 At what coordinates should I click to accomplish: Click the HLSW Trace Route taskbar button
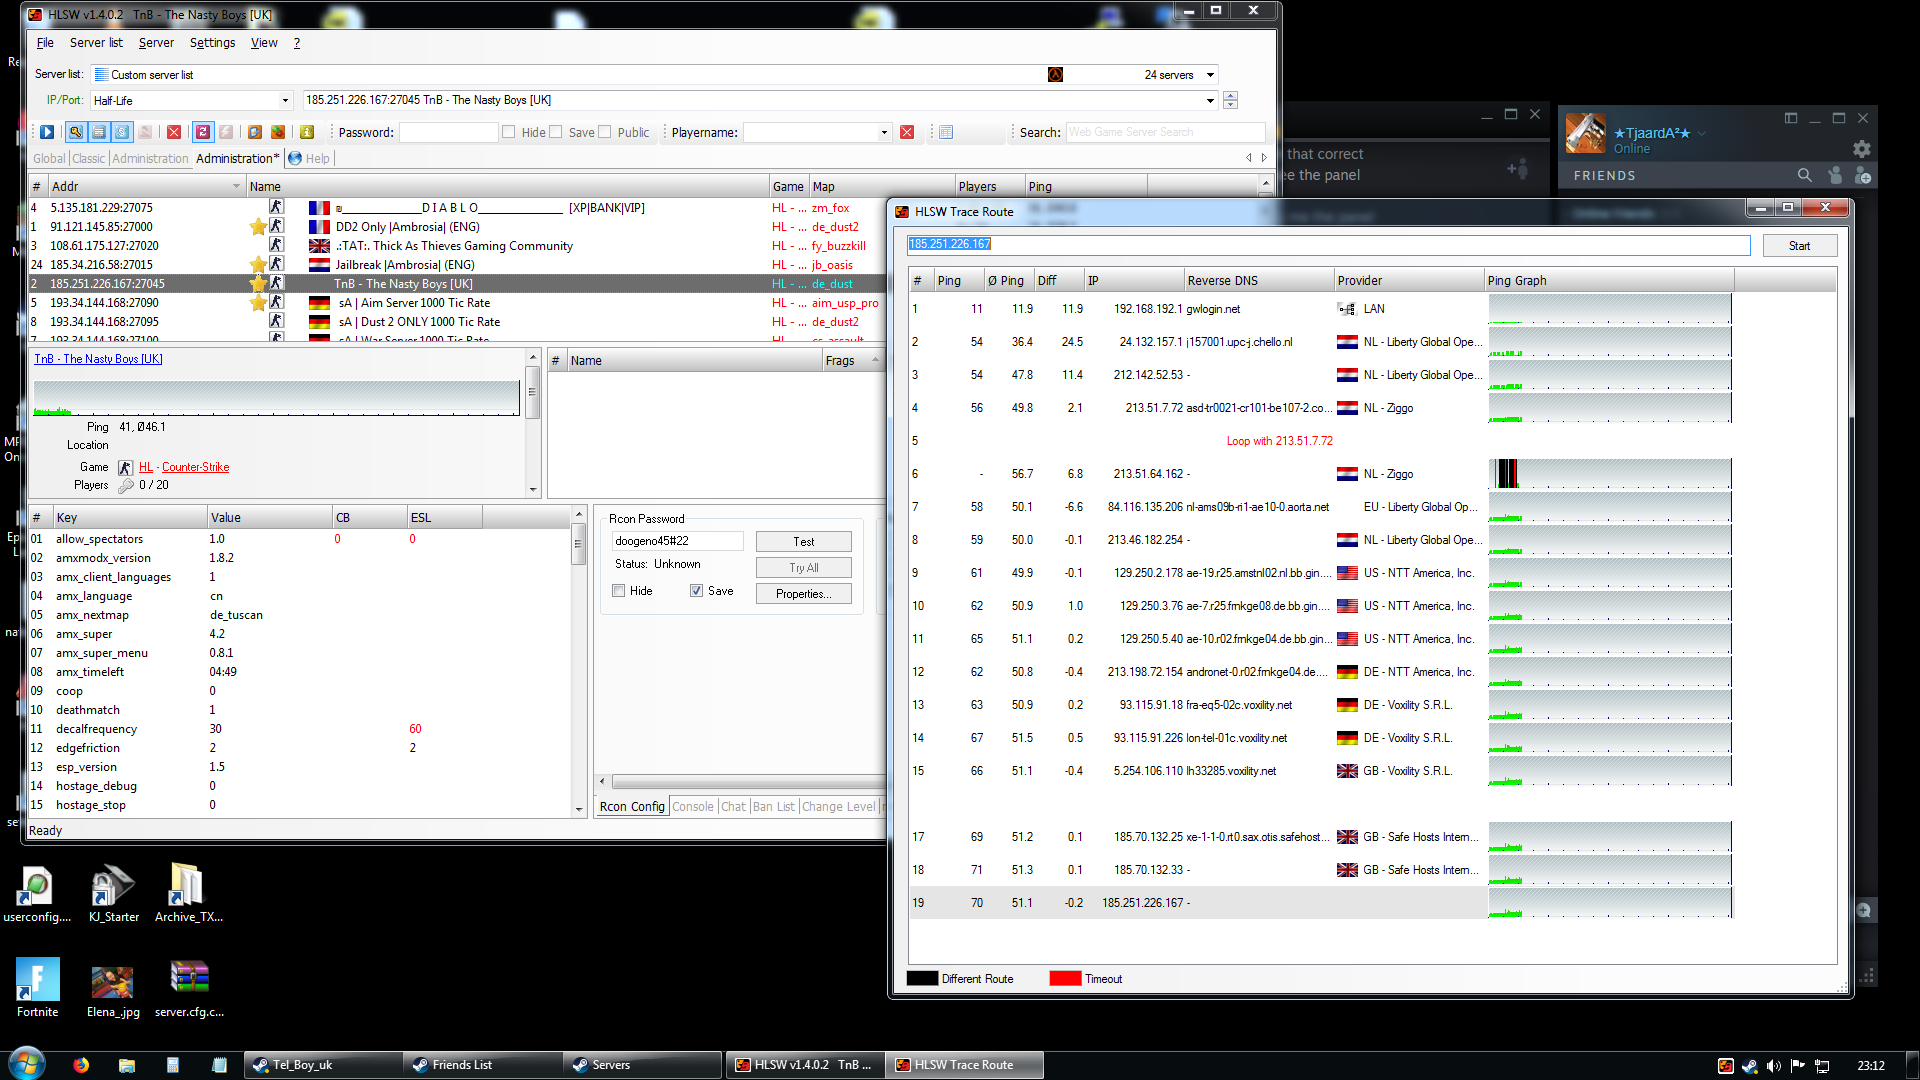pyautogui.click(x=966, y=1065)
